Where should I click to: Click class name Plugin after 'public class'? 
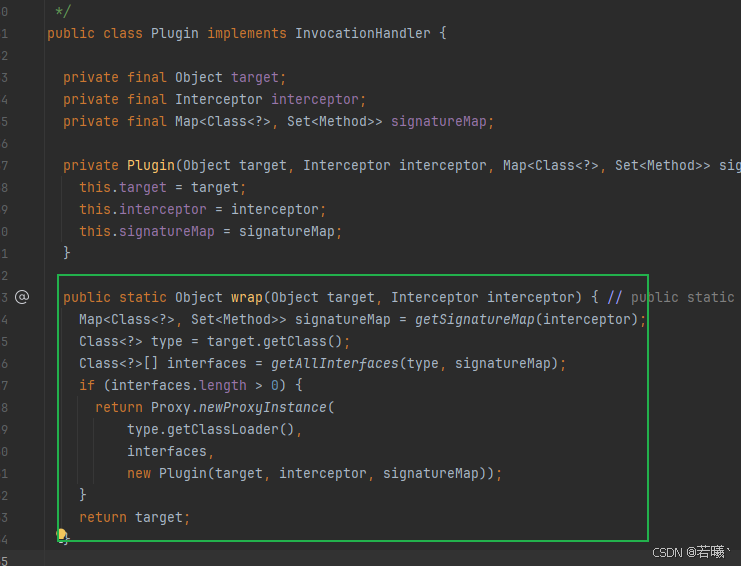coord(174,34)
